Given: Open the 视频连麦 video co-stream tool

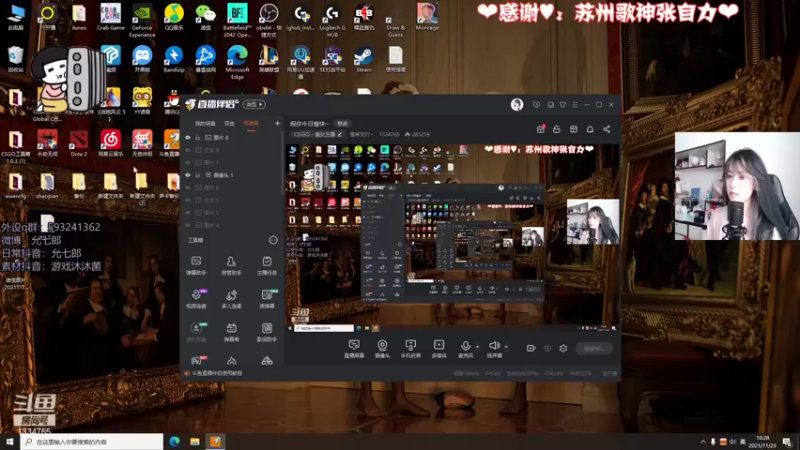Looking at the screenshot, I should tap(196, 298).
